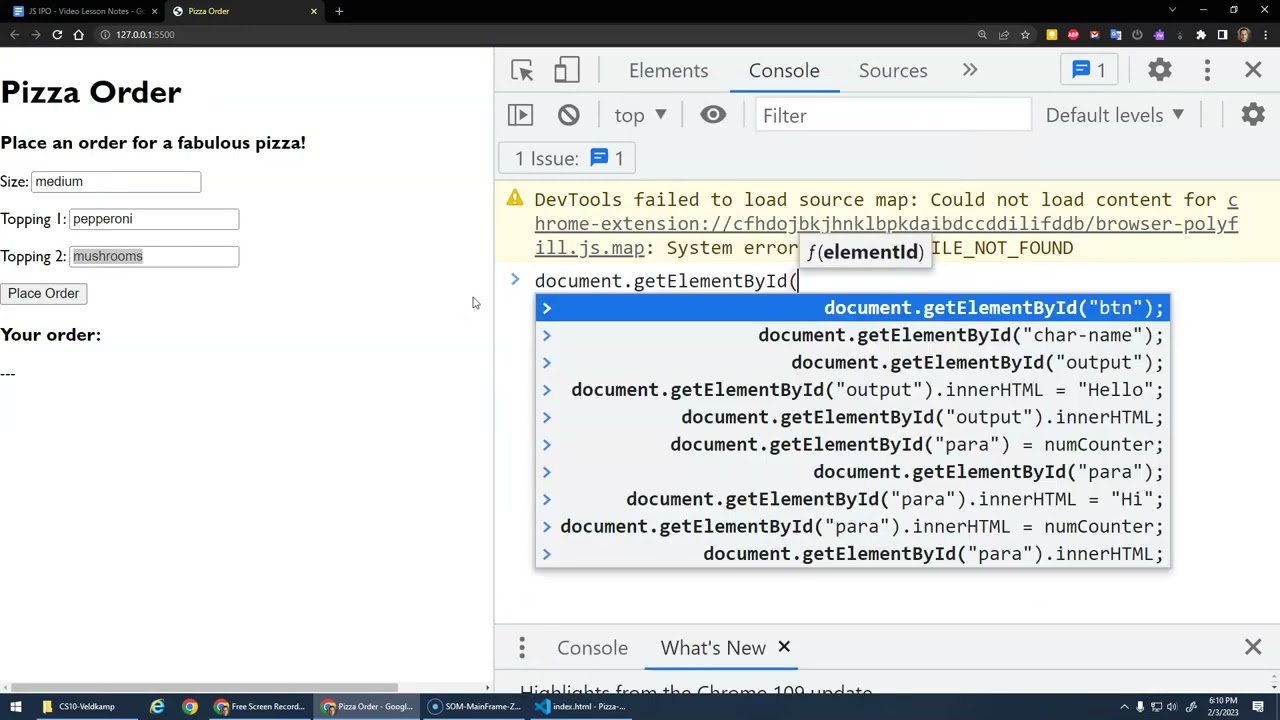
Task: Open the DevTools three-dot customize menu
Action: click(x=1207, y=70)
